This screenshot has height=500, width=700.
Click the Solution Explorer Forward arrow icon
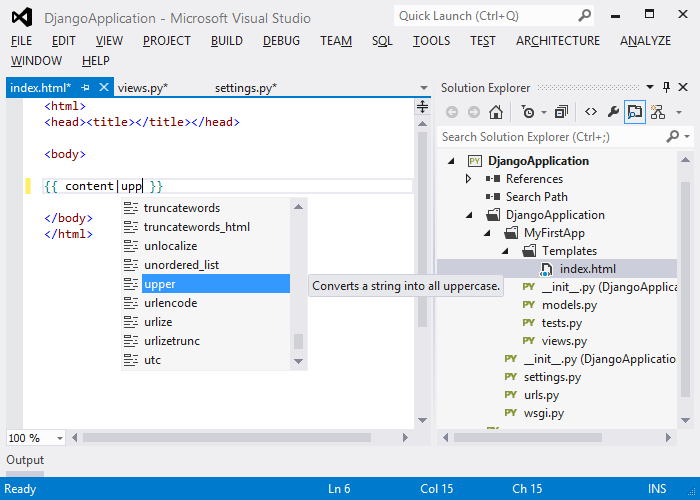474,112
